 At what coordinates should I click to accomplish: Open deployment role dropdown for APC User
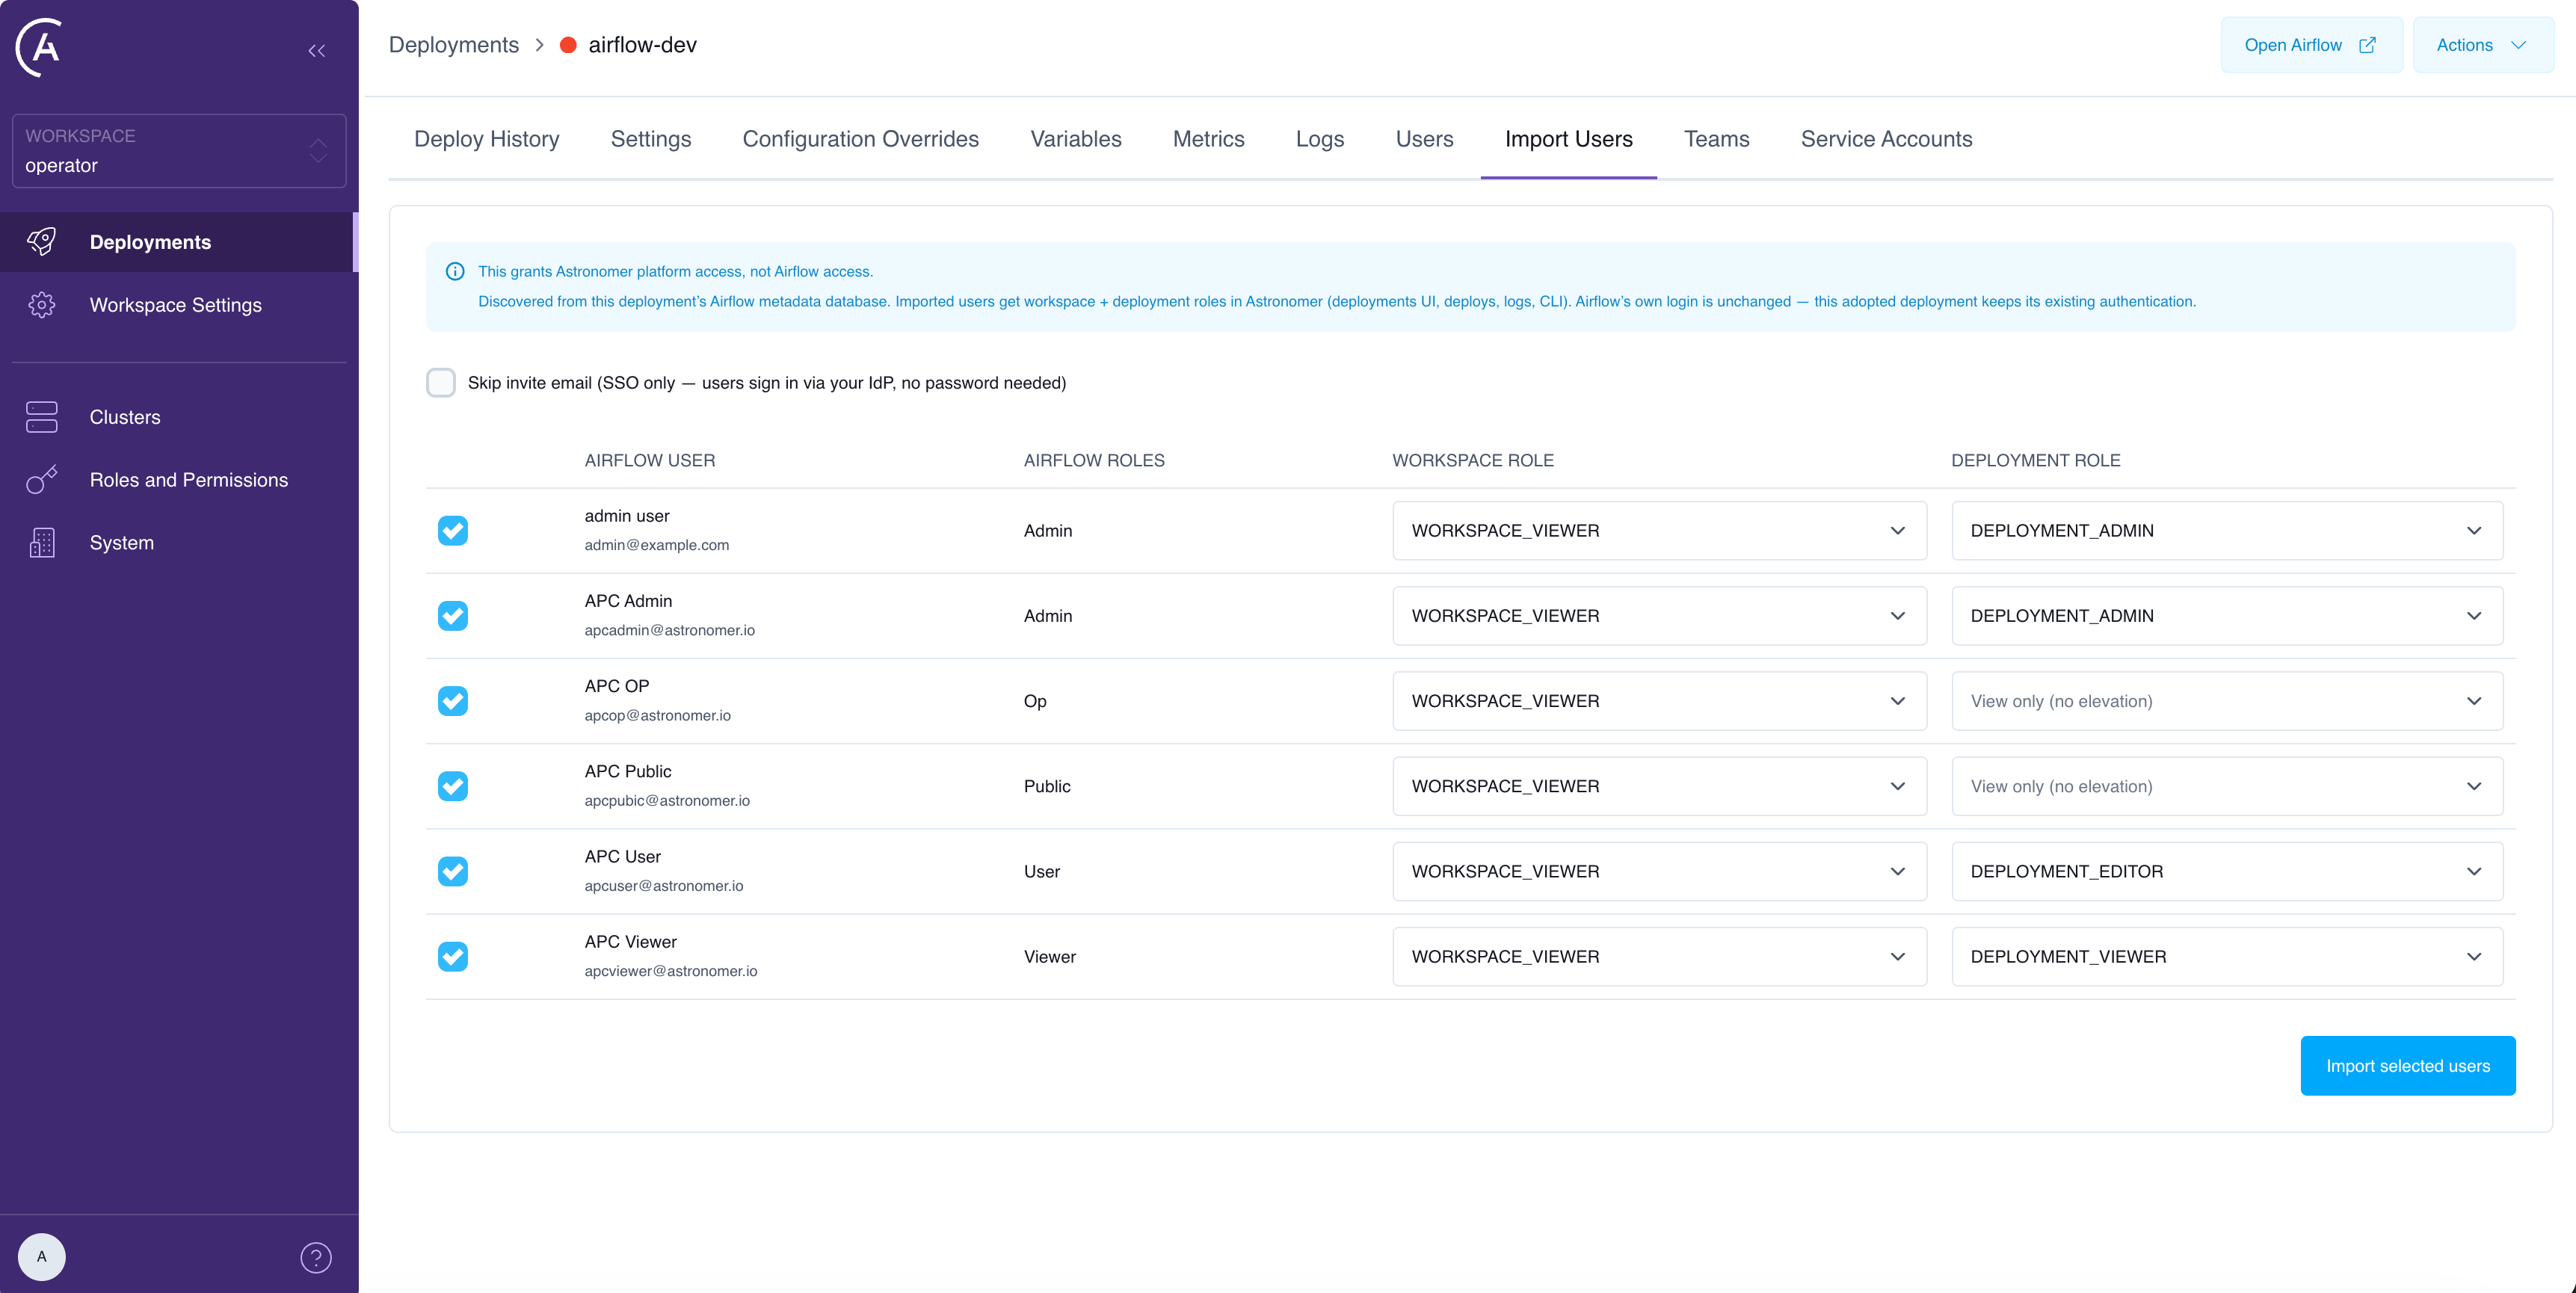pyautogui.click(x=2227, y=871)
